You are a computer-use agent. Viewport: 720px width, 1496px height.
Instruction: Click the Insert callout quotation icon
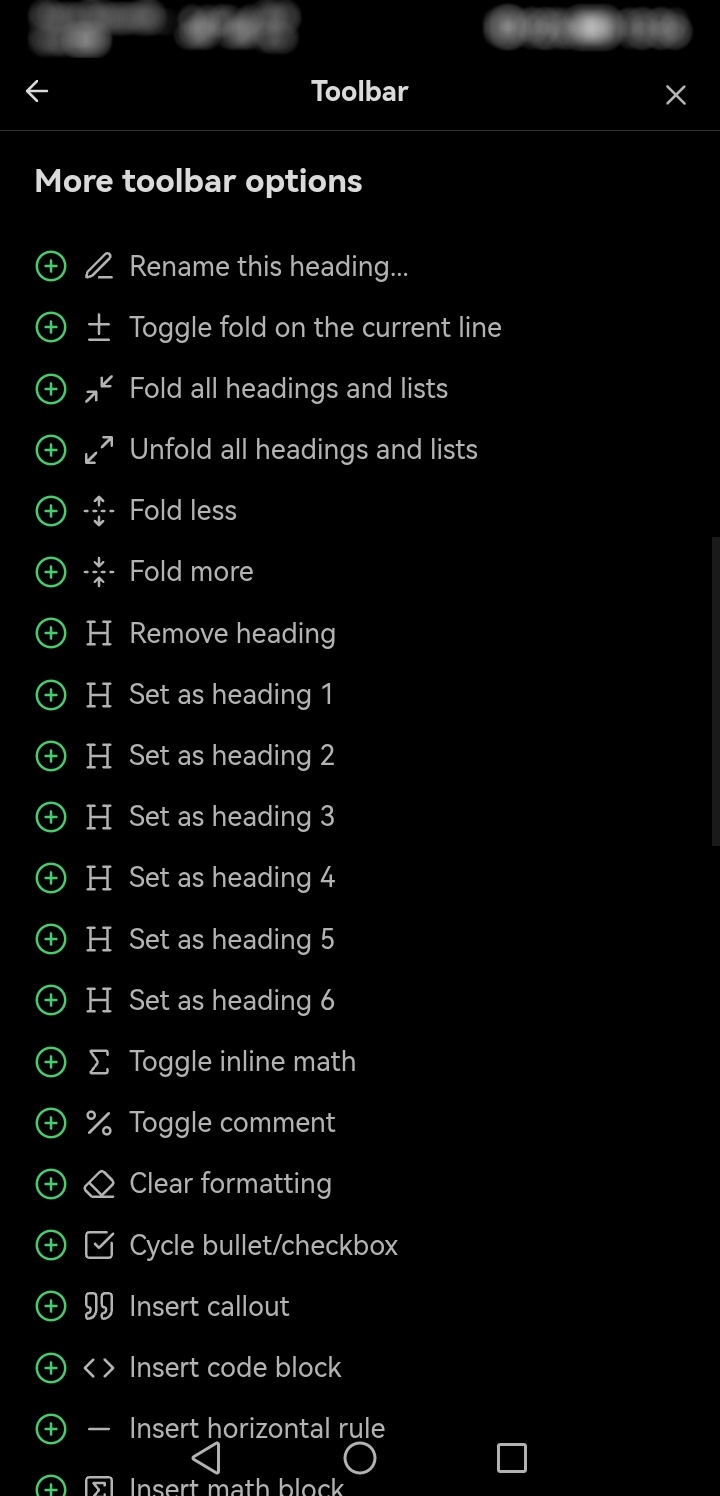pyautogui.click(x=98, y=1306)
